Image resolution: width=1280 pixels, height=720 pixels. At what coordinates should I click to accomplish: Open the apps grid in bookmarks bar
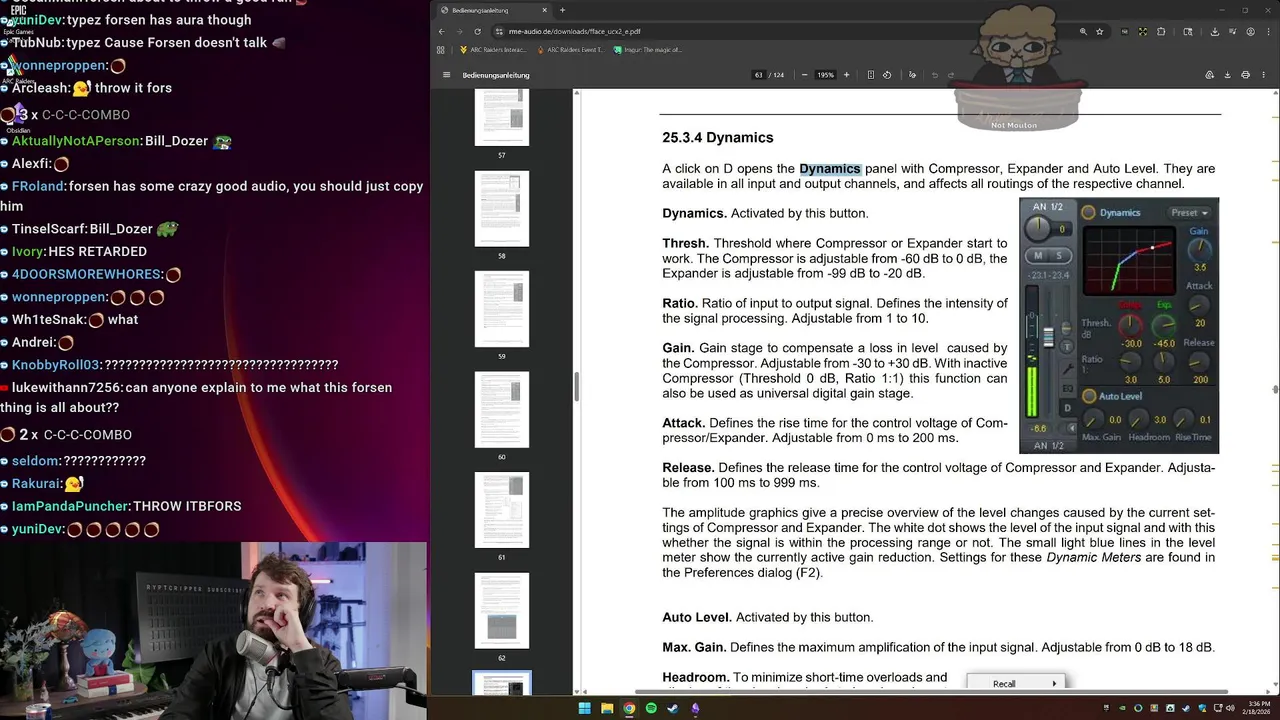tap(440, 49)
